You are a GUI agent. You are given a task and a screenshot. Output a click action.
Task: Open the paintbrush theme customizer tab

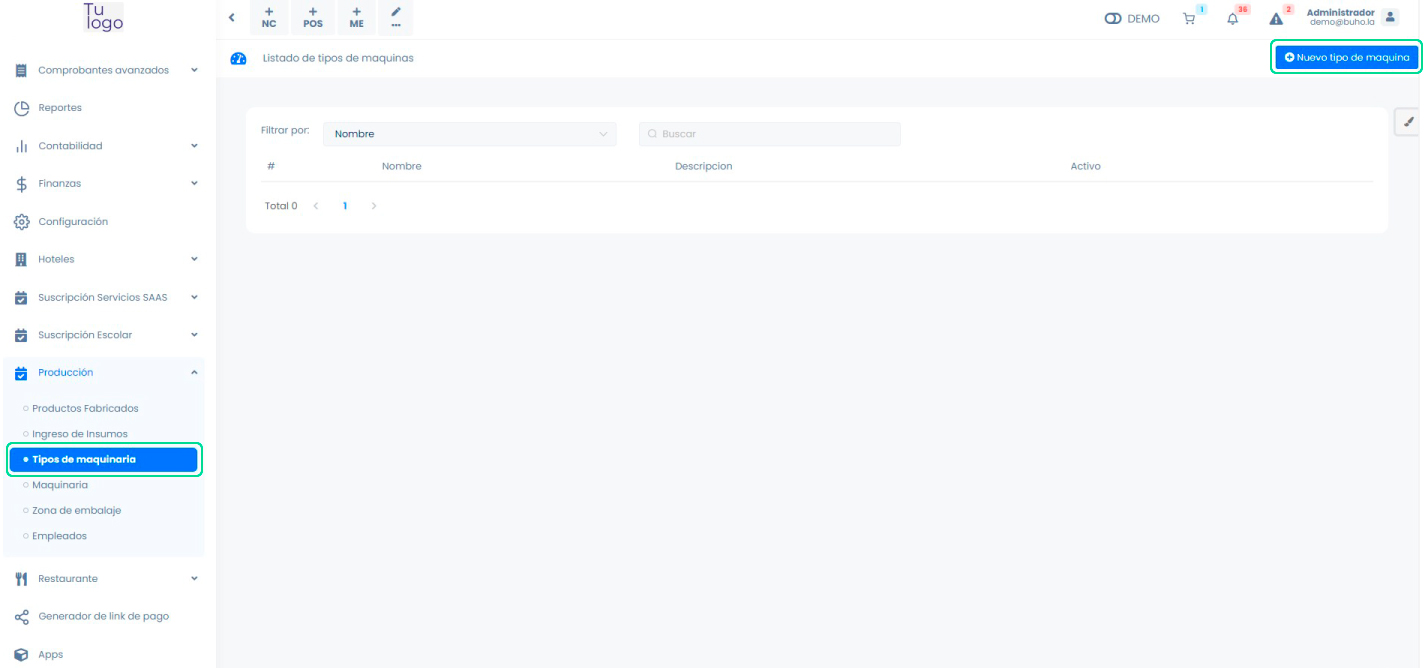tap(1409, 122)
